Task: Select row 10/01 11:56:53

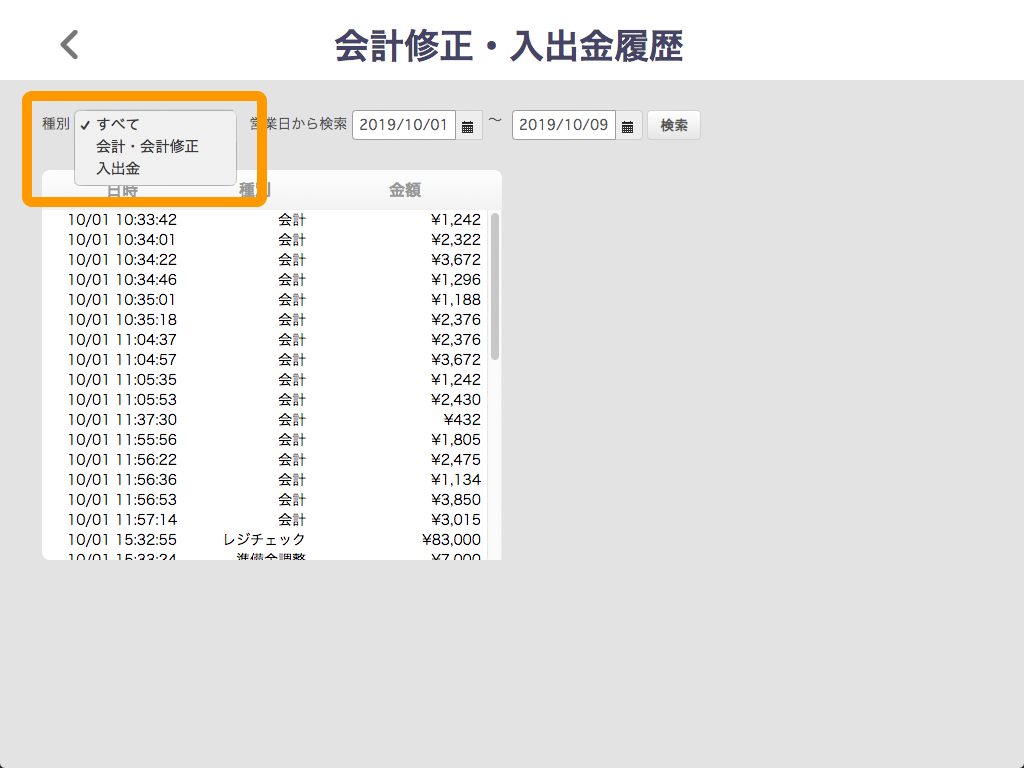Action: (x=264, y=500)
